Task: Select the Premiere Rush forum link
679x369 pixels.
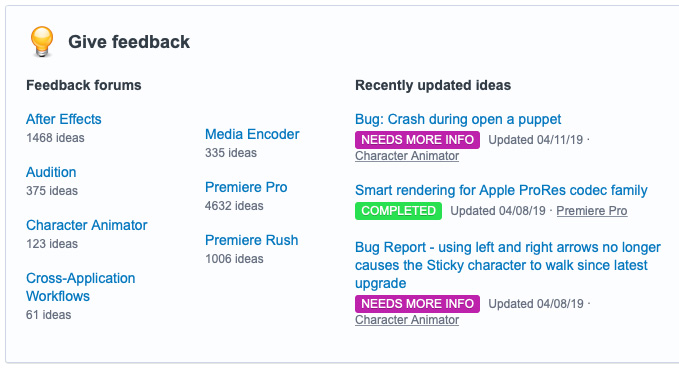Action: (252, 240)
